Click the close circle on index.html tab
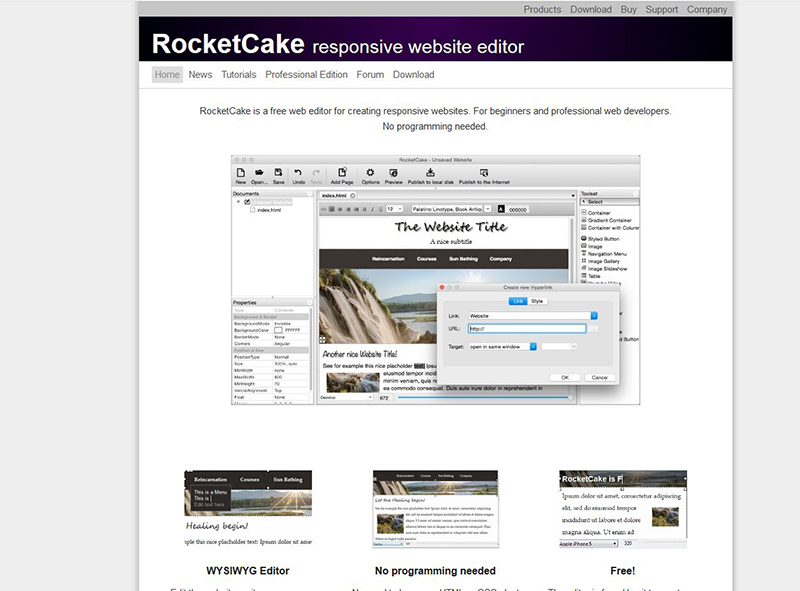The image size is (800, 591). pyautogui.click(x=353, y=195)
